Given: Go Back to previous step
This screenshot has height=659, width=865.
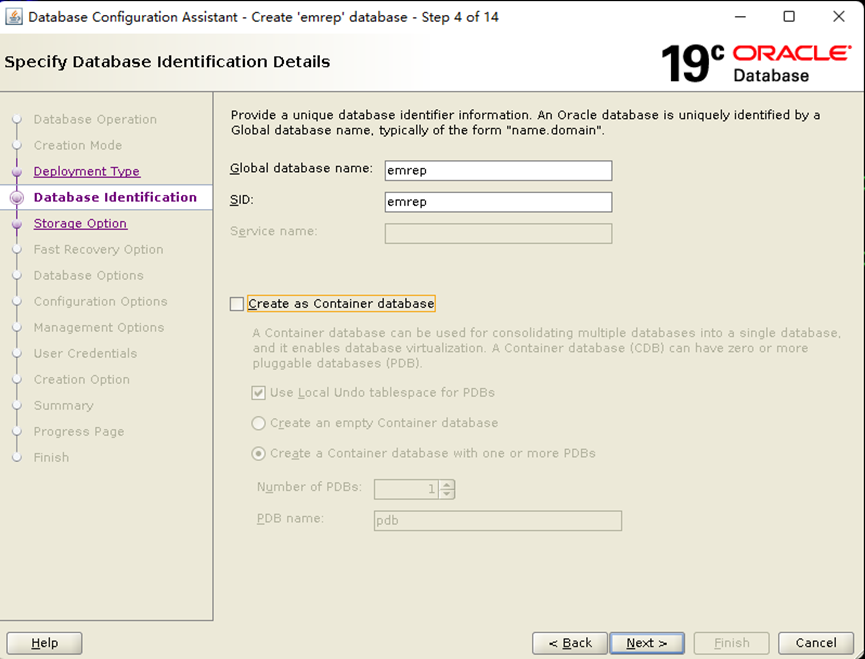Looking at the screenshot, I should point(570,643).
